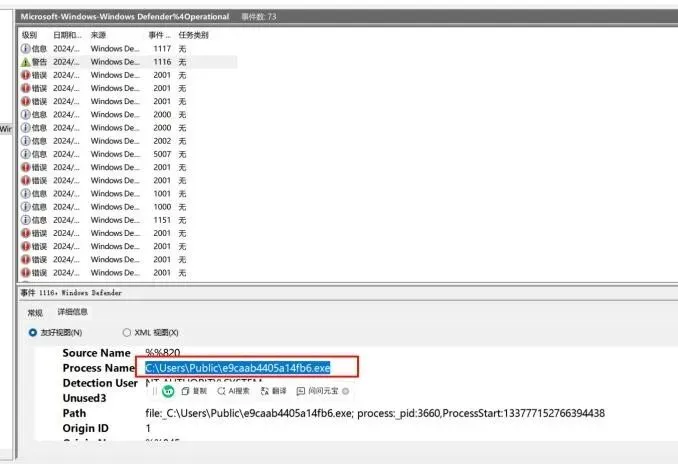This screenshot has height=464, width=678.
Task: Select the event ID 1001 cell
Action: click(x=162, y=194)
